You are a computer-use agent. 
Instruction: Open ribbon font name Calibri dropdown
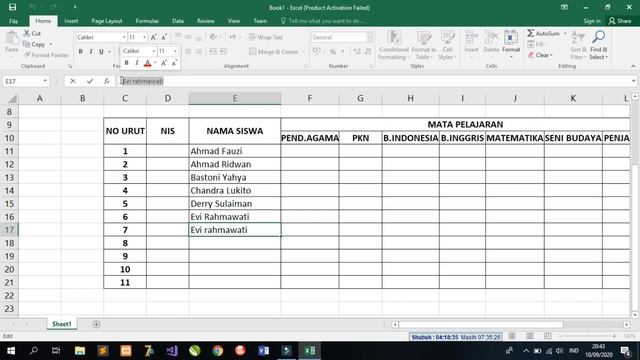point(124,37)
